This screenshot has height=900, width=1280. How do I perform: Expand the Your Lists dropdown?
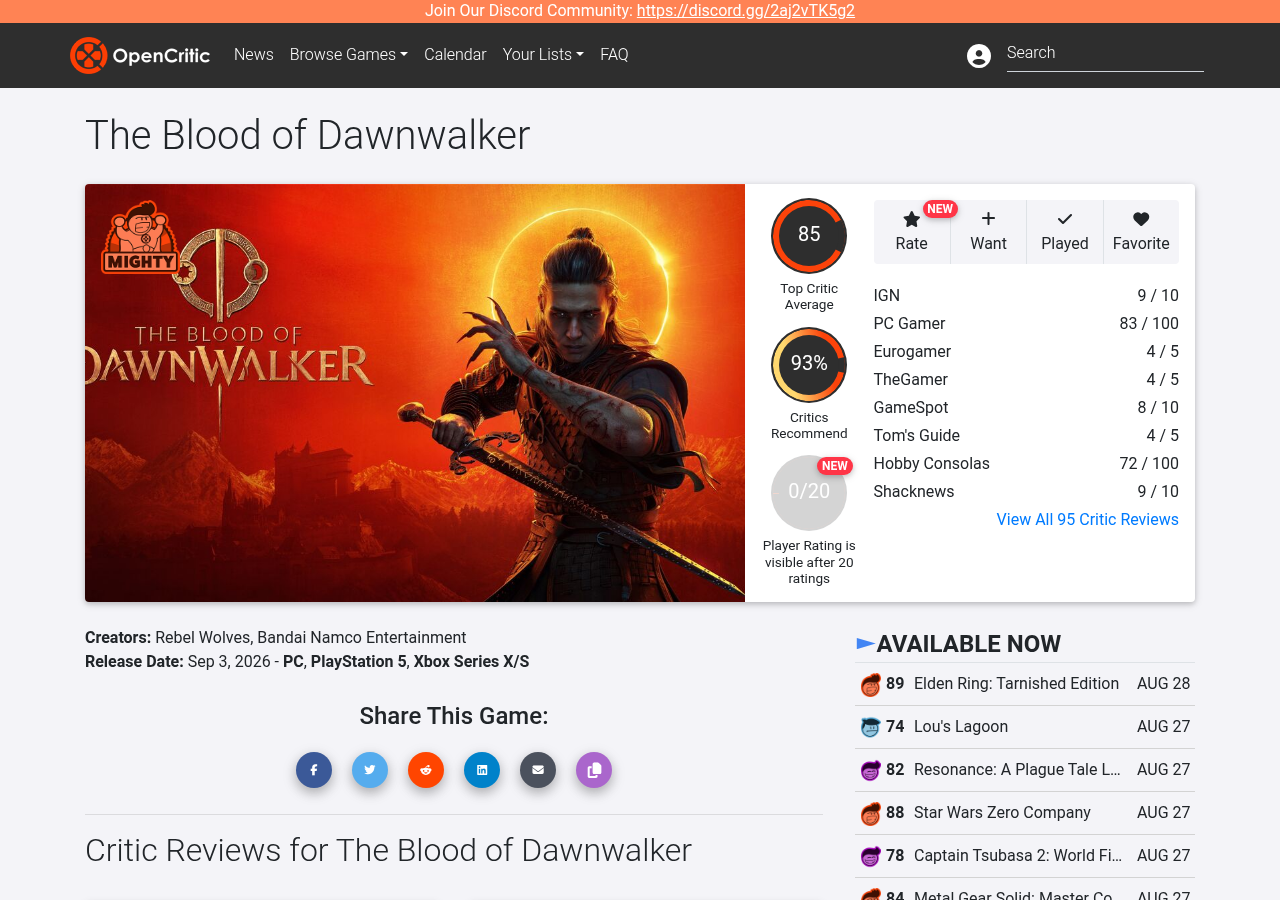pos(543,55)
